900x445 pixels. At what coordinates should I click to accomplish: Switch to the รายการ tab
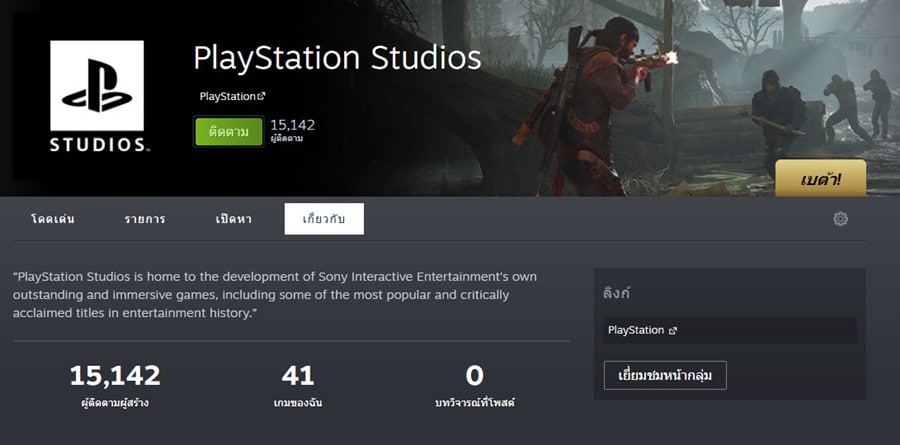coord(145,219)
